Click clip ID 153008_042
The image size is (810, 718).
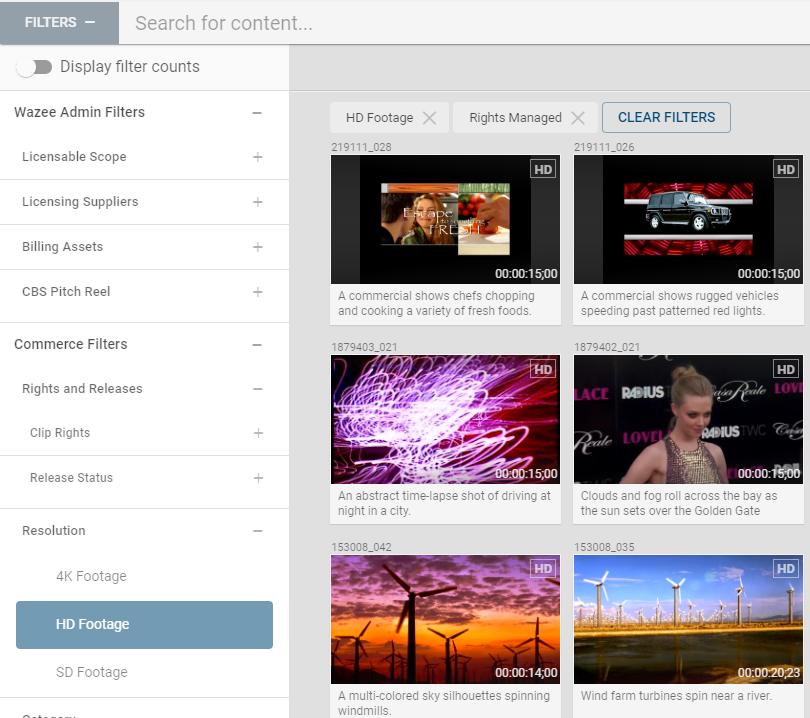(x=362, y=547)
